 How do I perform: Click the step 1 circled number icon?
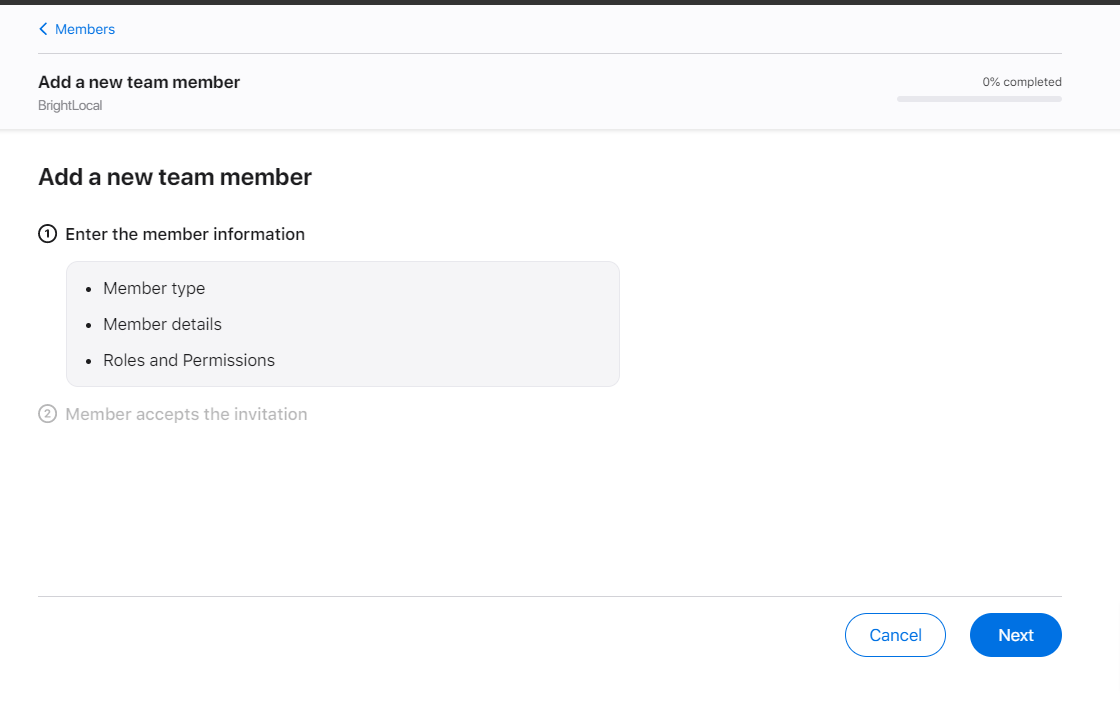(47, 234)
